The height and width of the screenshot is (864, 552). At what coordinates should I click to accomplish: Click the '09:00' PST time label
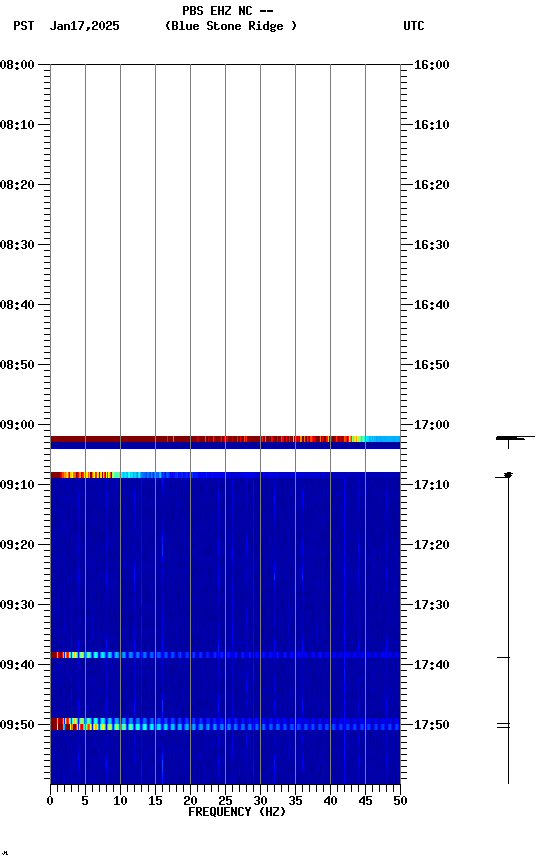pyautogui.click(x=17, y=425)
